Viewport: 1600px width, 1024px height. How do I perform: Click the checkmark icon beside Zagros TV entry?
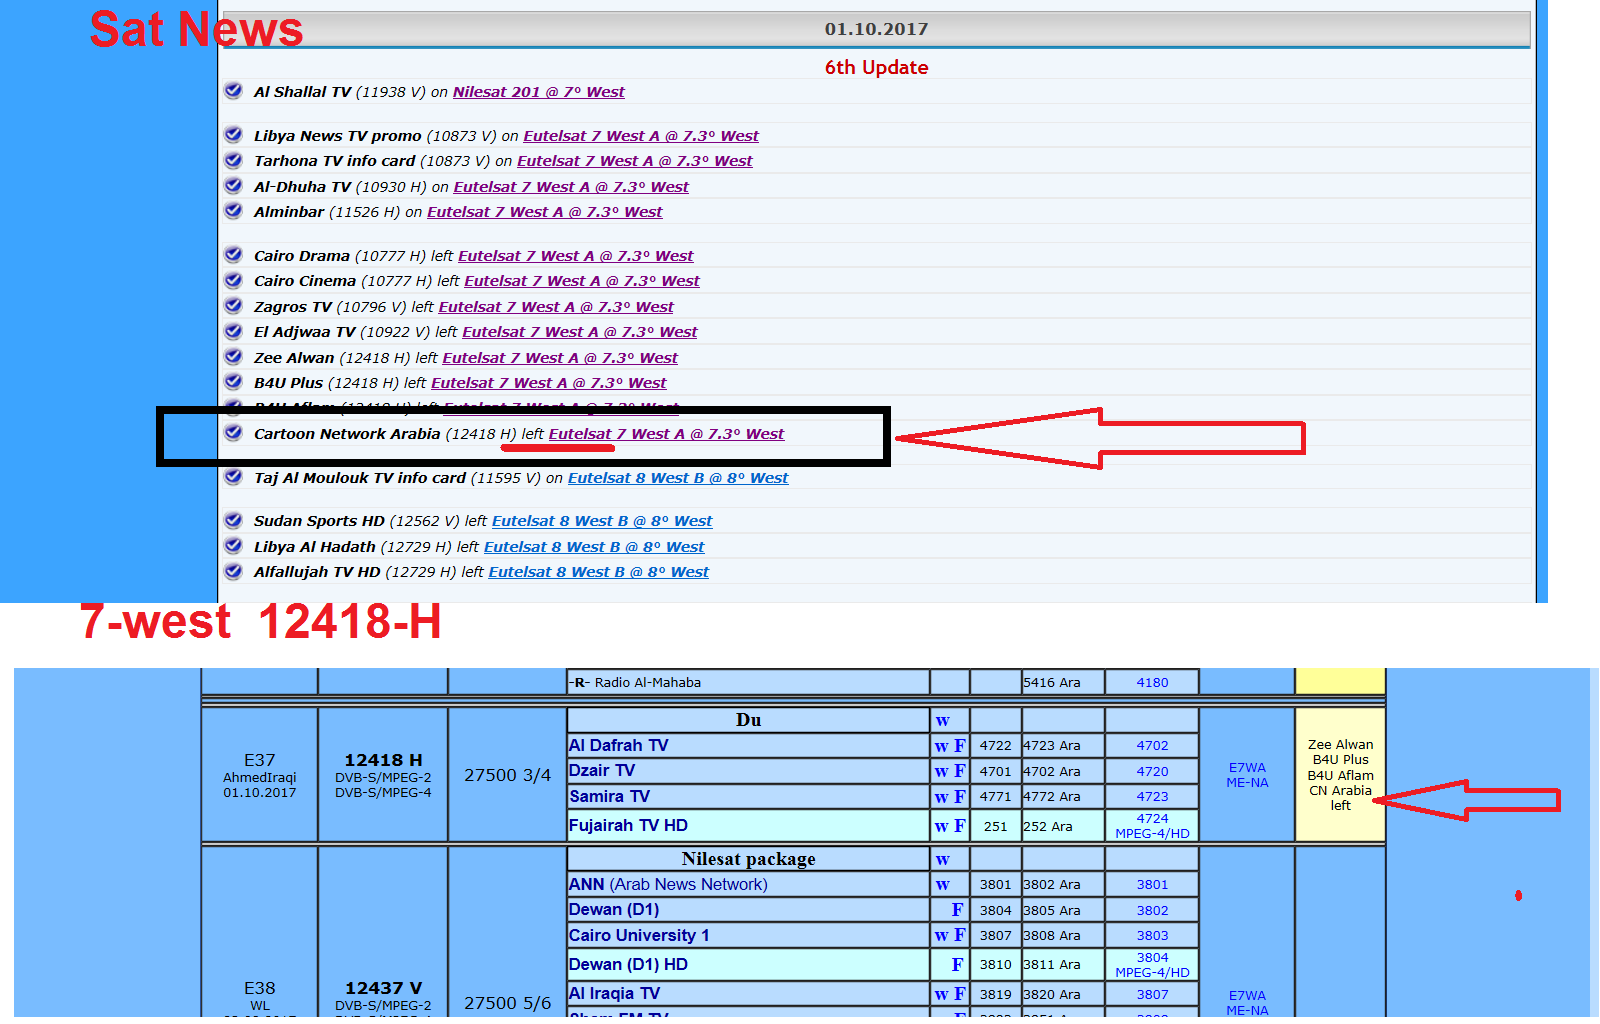[233, 306]
